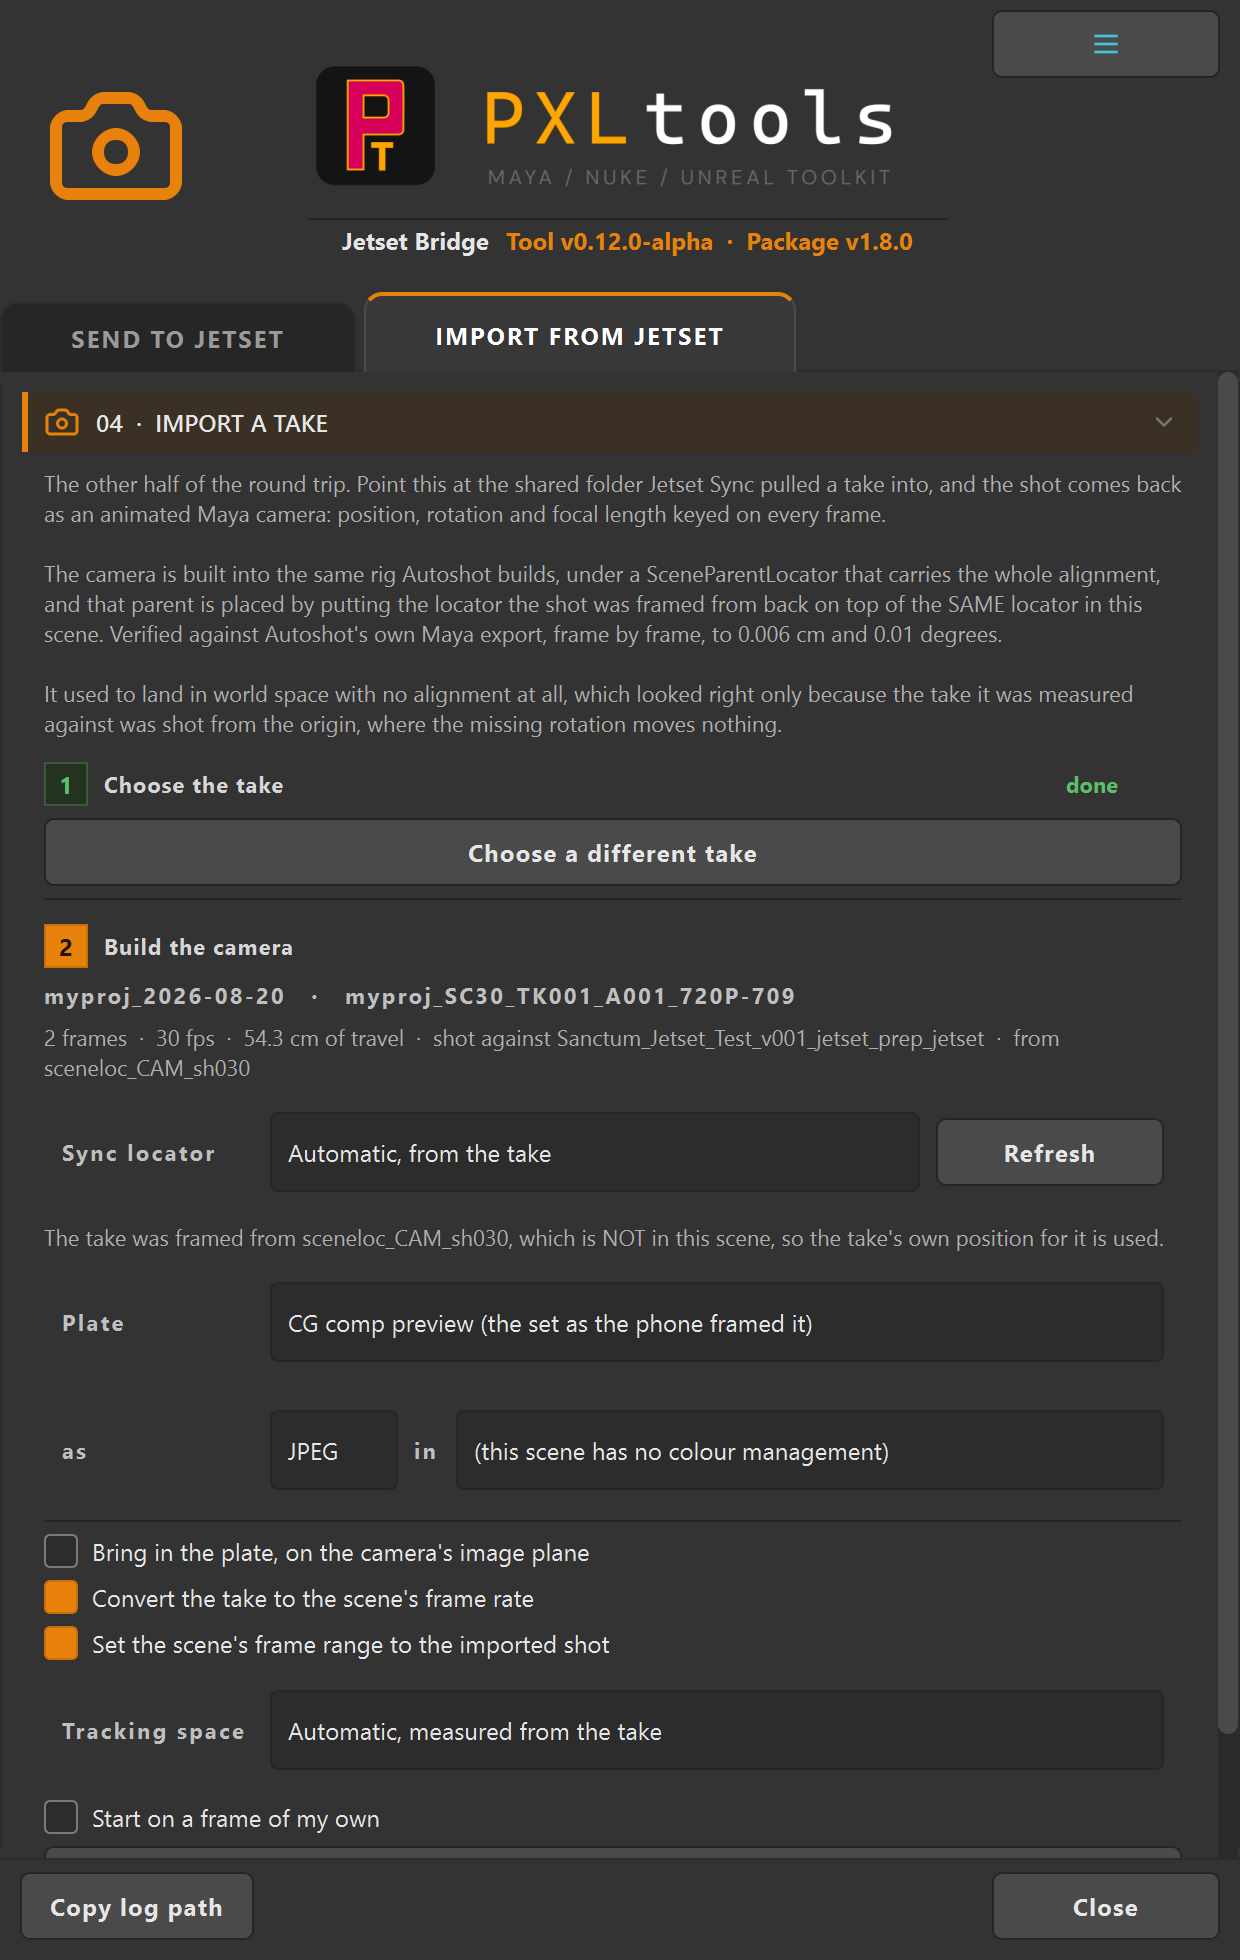Click the 'Jetset Bridge' title text
This screenshot has height=1960, width=1240.
pyautogui.click(x=415, y=242)
